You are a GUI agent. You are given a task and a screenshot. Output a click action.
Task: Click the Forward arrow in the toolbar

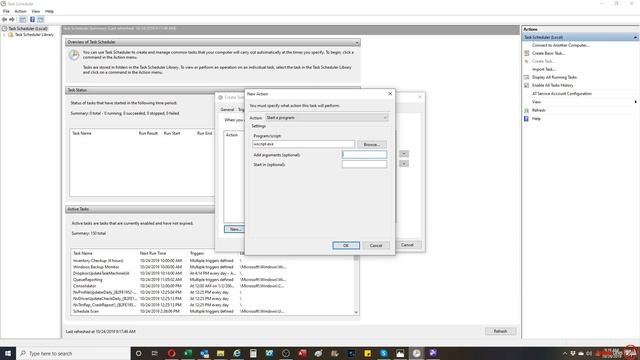[x=12, y=20]
